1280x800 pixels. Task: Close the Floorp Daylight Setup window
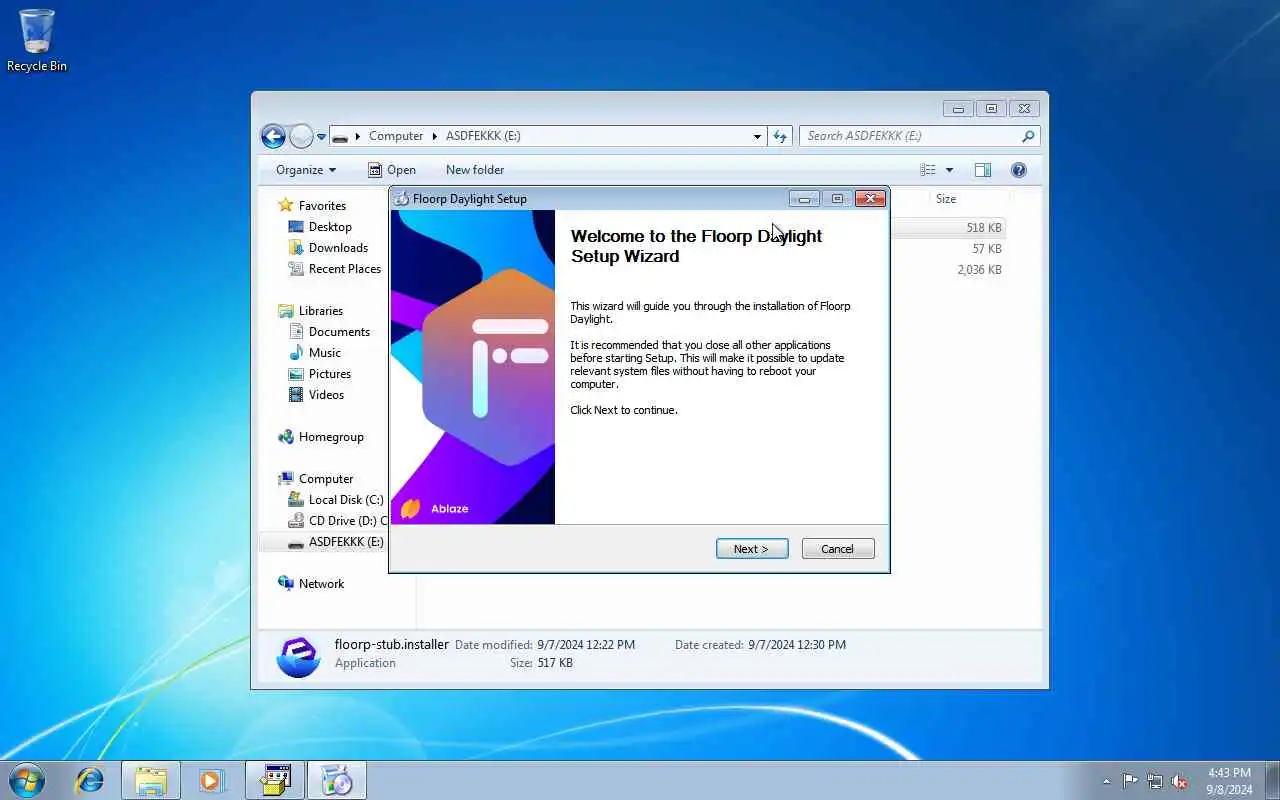[871, 198]
